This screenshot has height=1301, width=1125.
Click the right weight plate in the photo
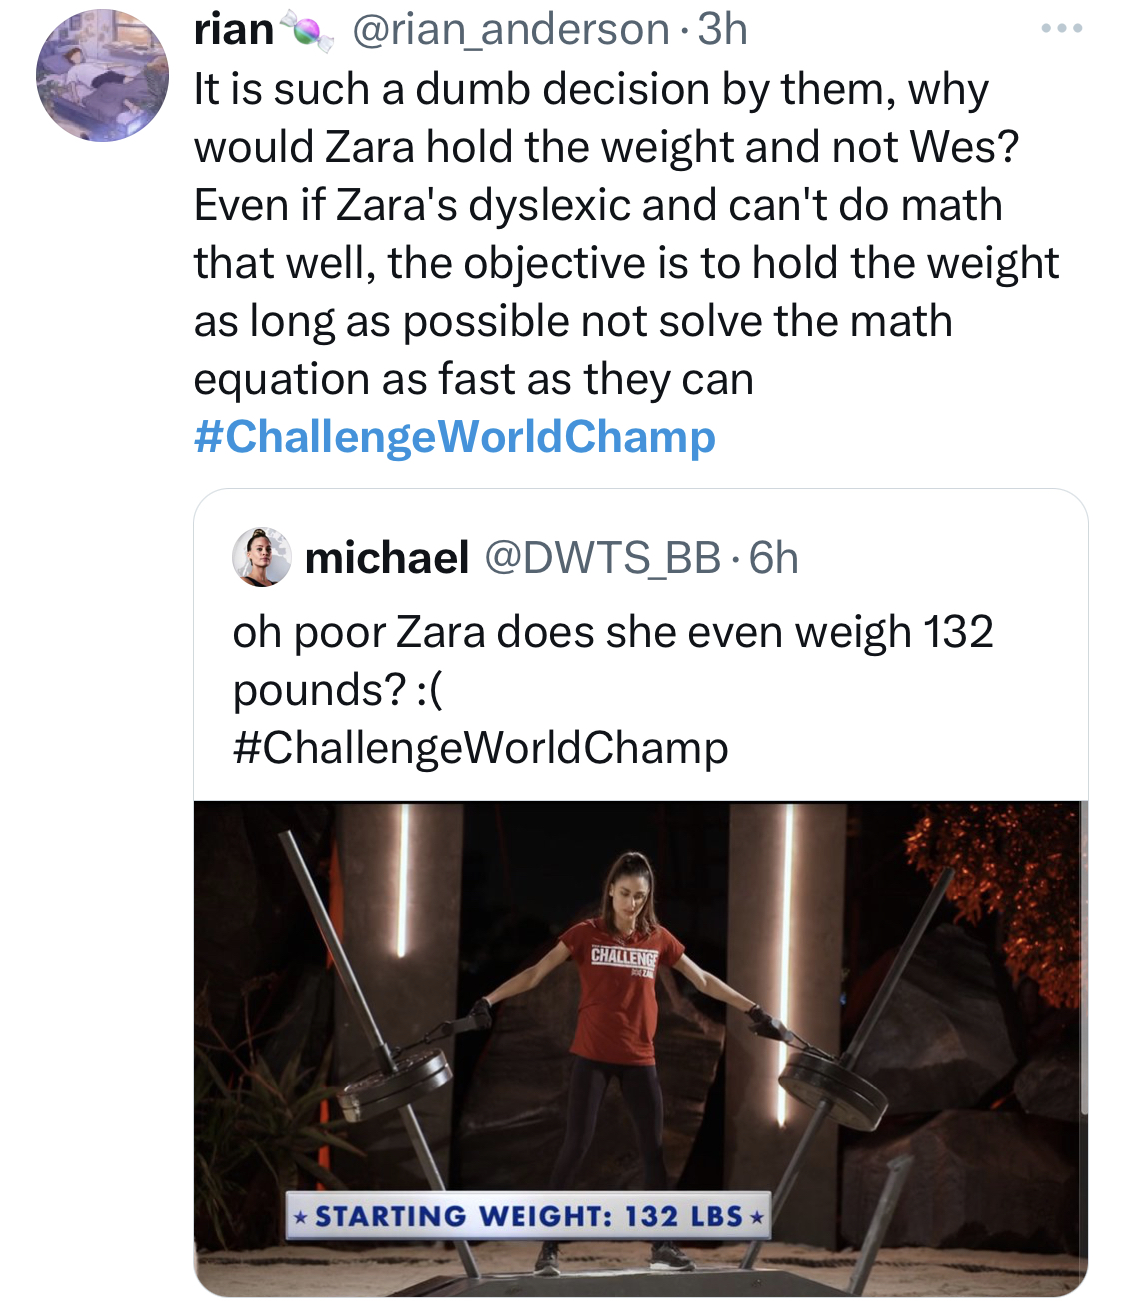pos(833,1086)
